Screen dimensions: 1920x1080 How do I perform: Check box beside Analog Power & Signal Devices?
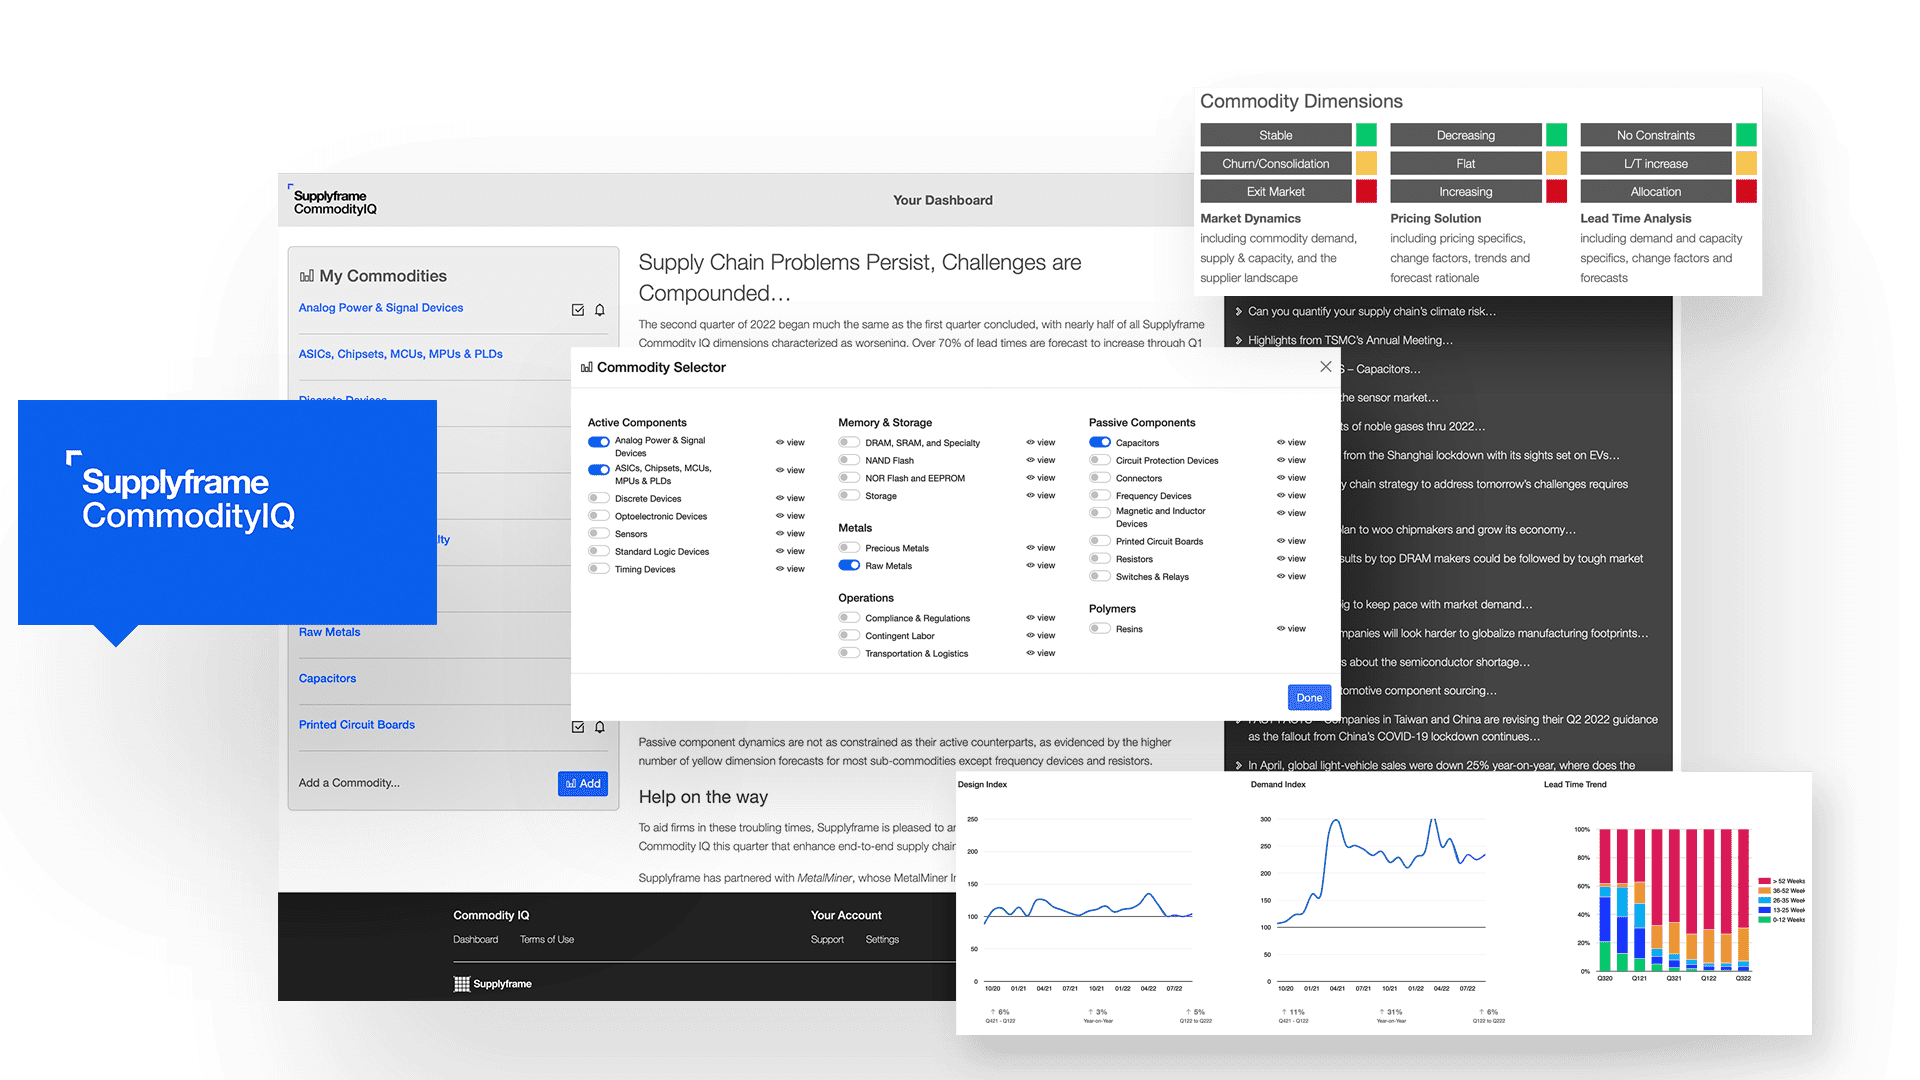pos(578,310)
